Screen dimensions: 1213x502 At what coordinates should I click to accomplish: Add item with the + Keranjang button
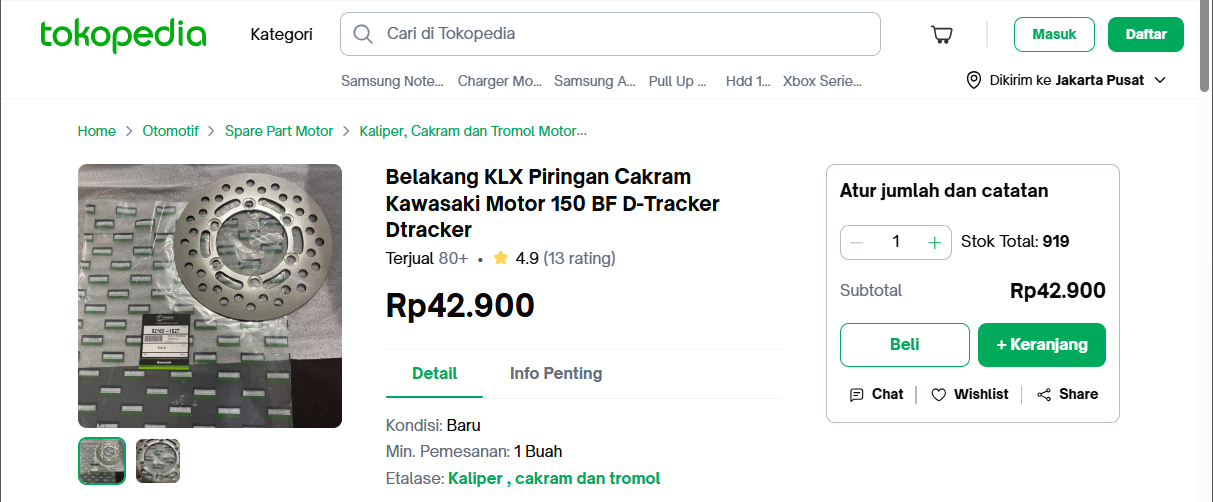(1041, 345)
